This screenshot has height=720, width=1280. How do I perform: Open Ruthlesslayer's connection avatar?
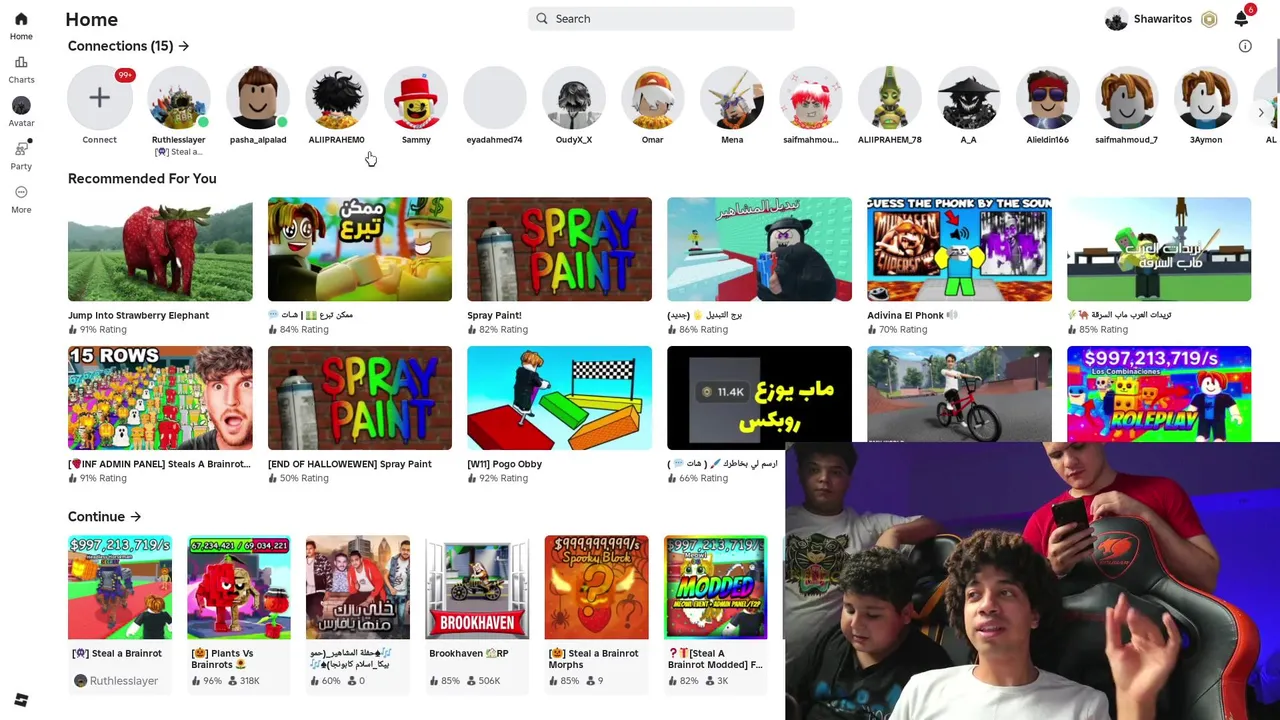tap(178, 97)
